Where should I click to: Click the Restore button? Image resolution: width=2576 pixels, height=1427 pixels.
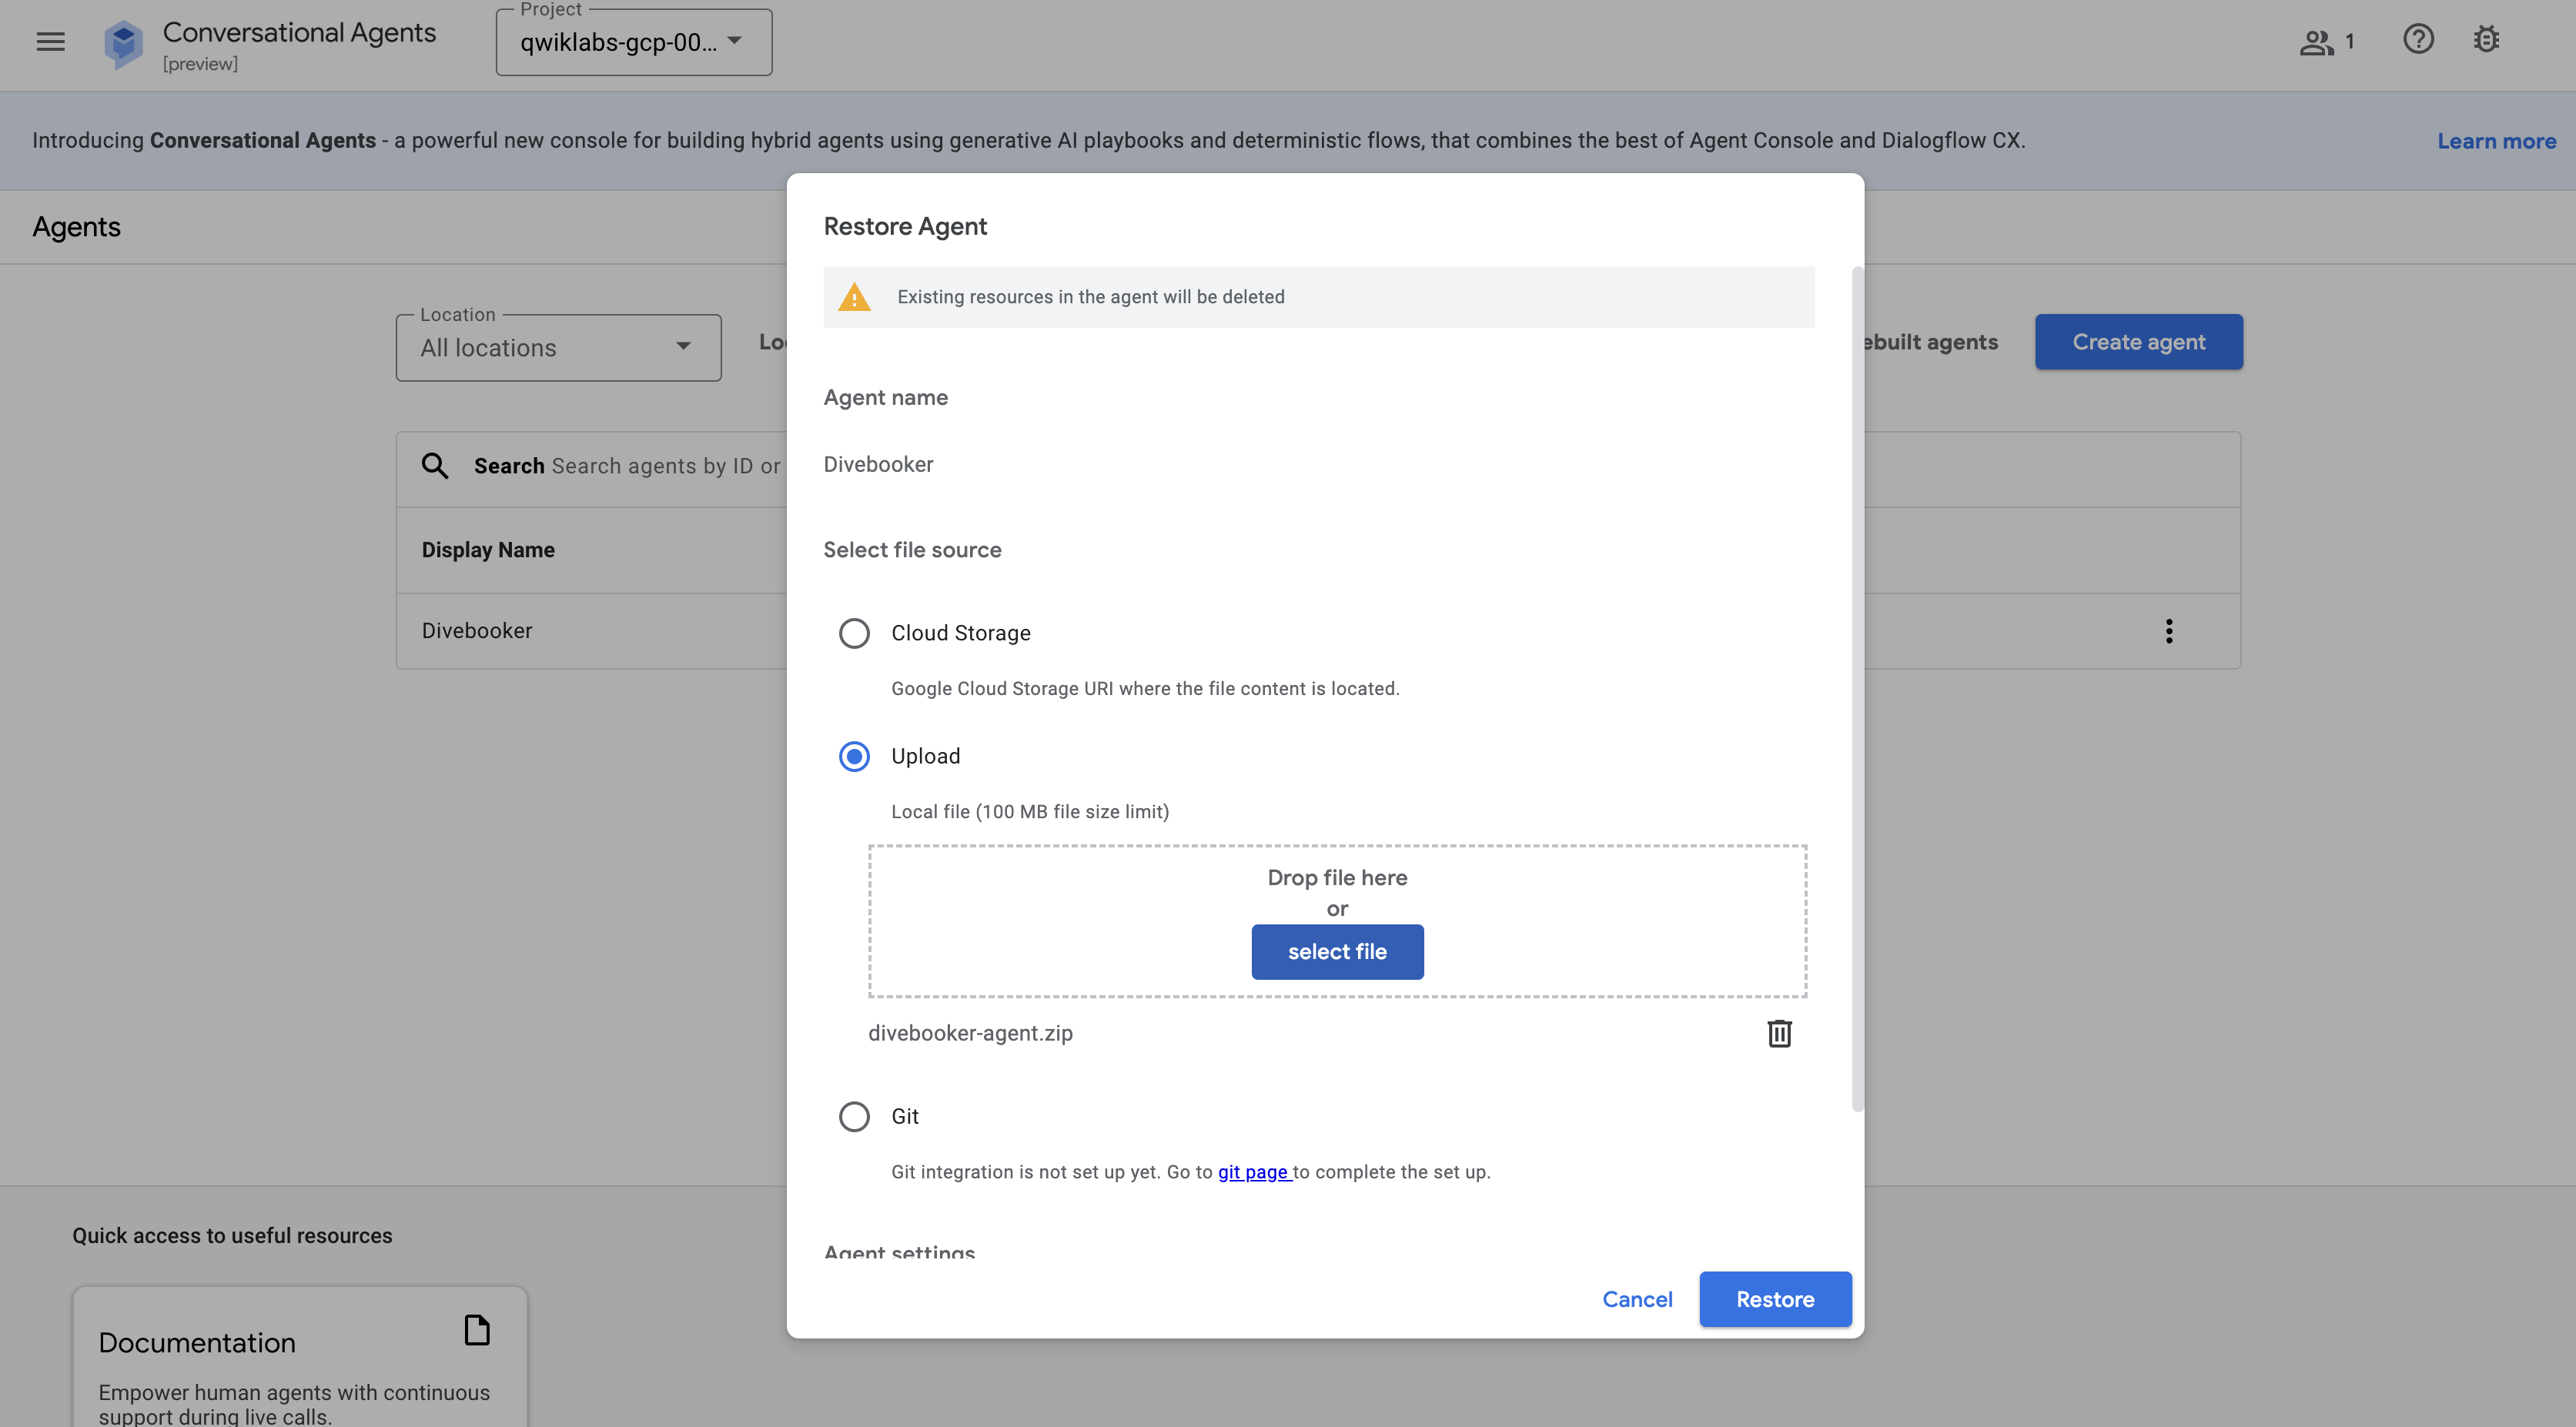(1775, 1299)
